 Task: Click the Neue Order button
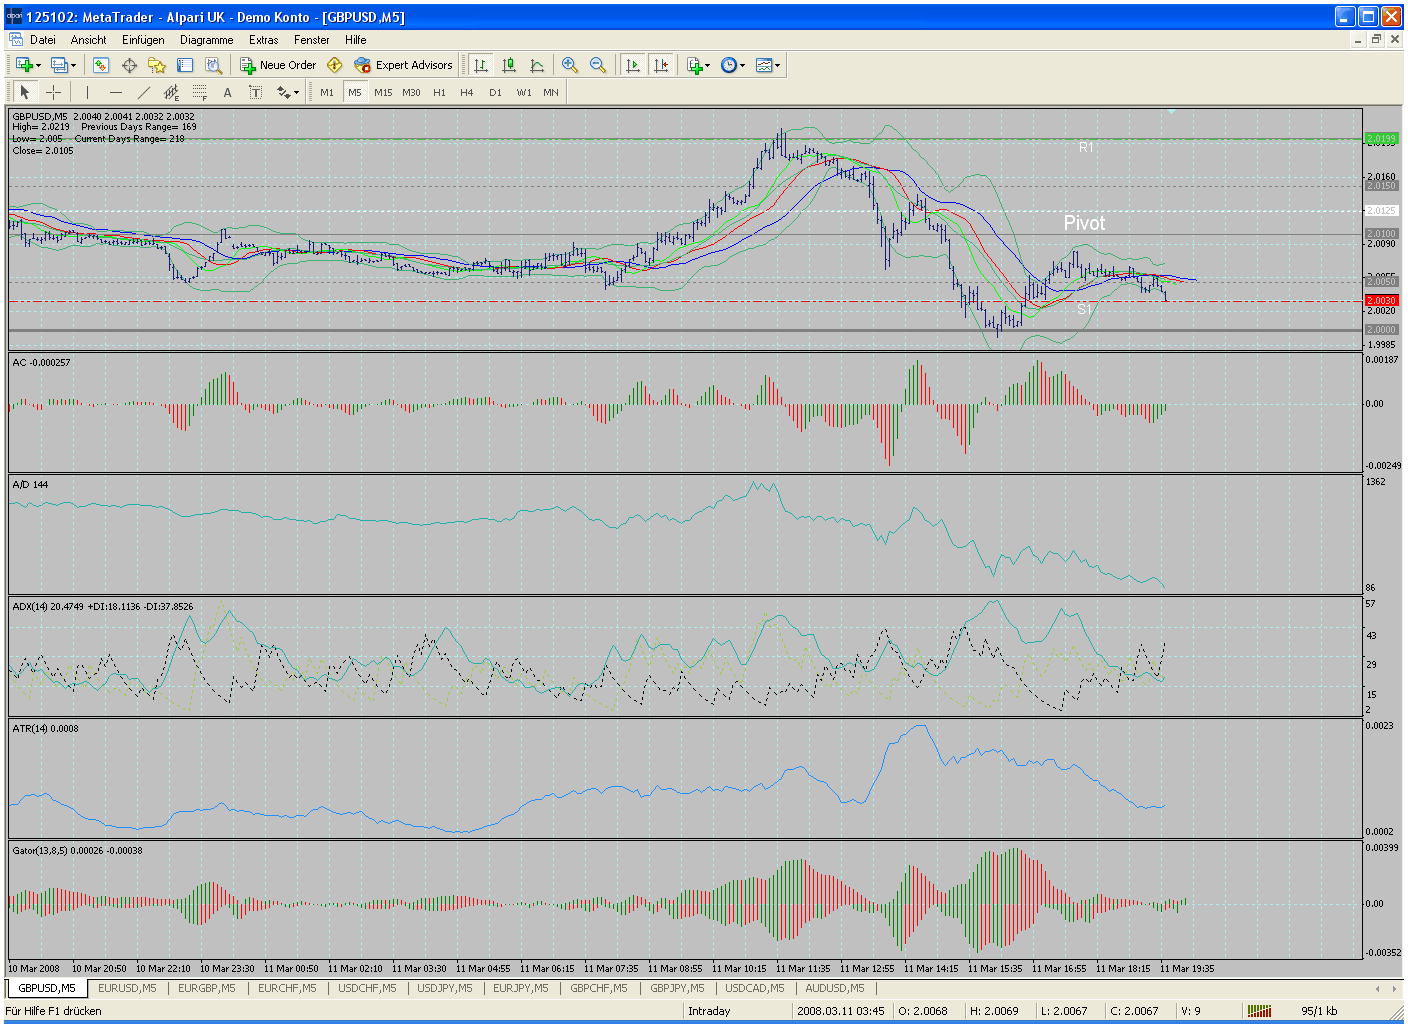(x=278, y=65)
